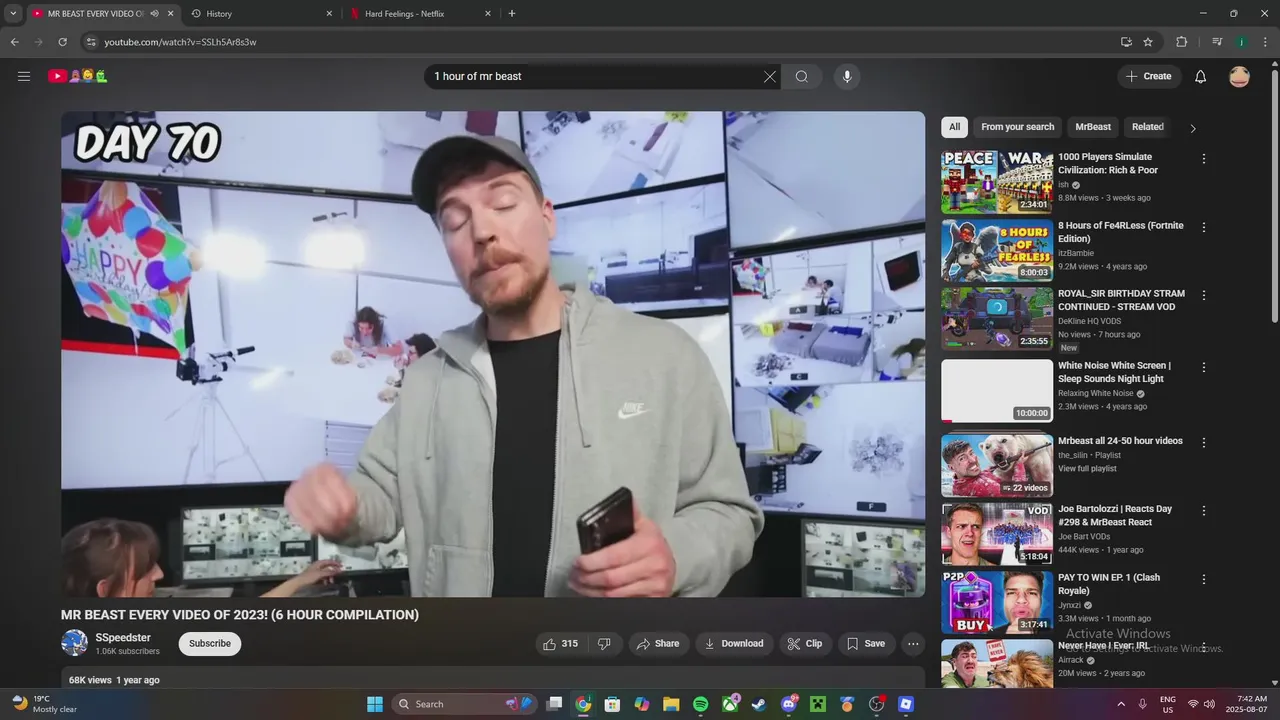Screen dimensions: 1280x720
Task: Click the Chrome address bar URL
Action: [180, 42]
